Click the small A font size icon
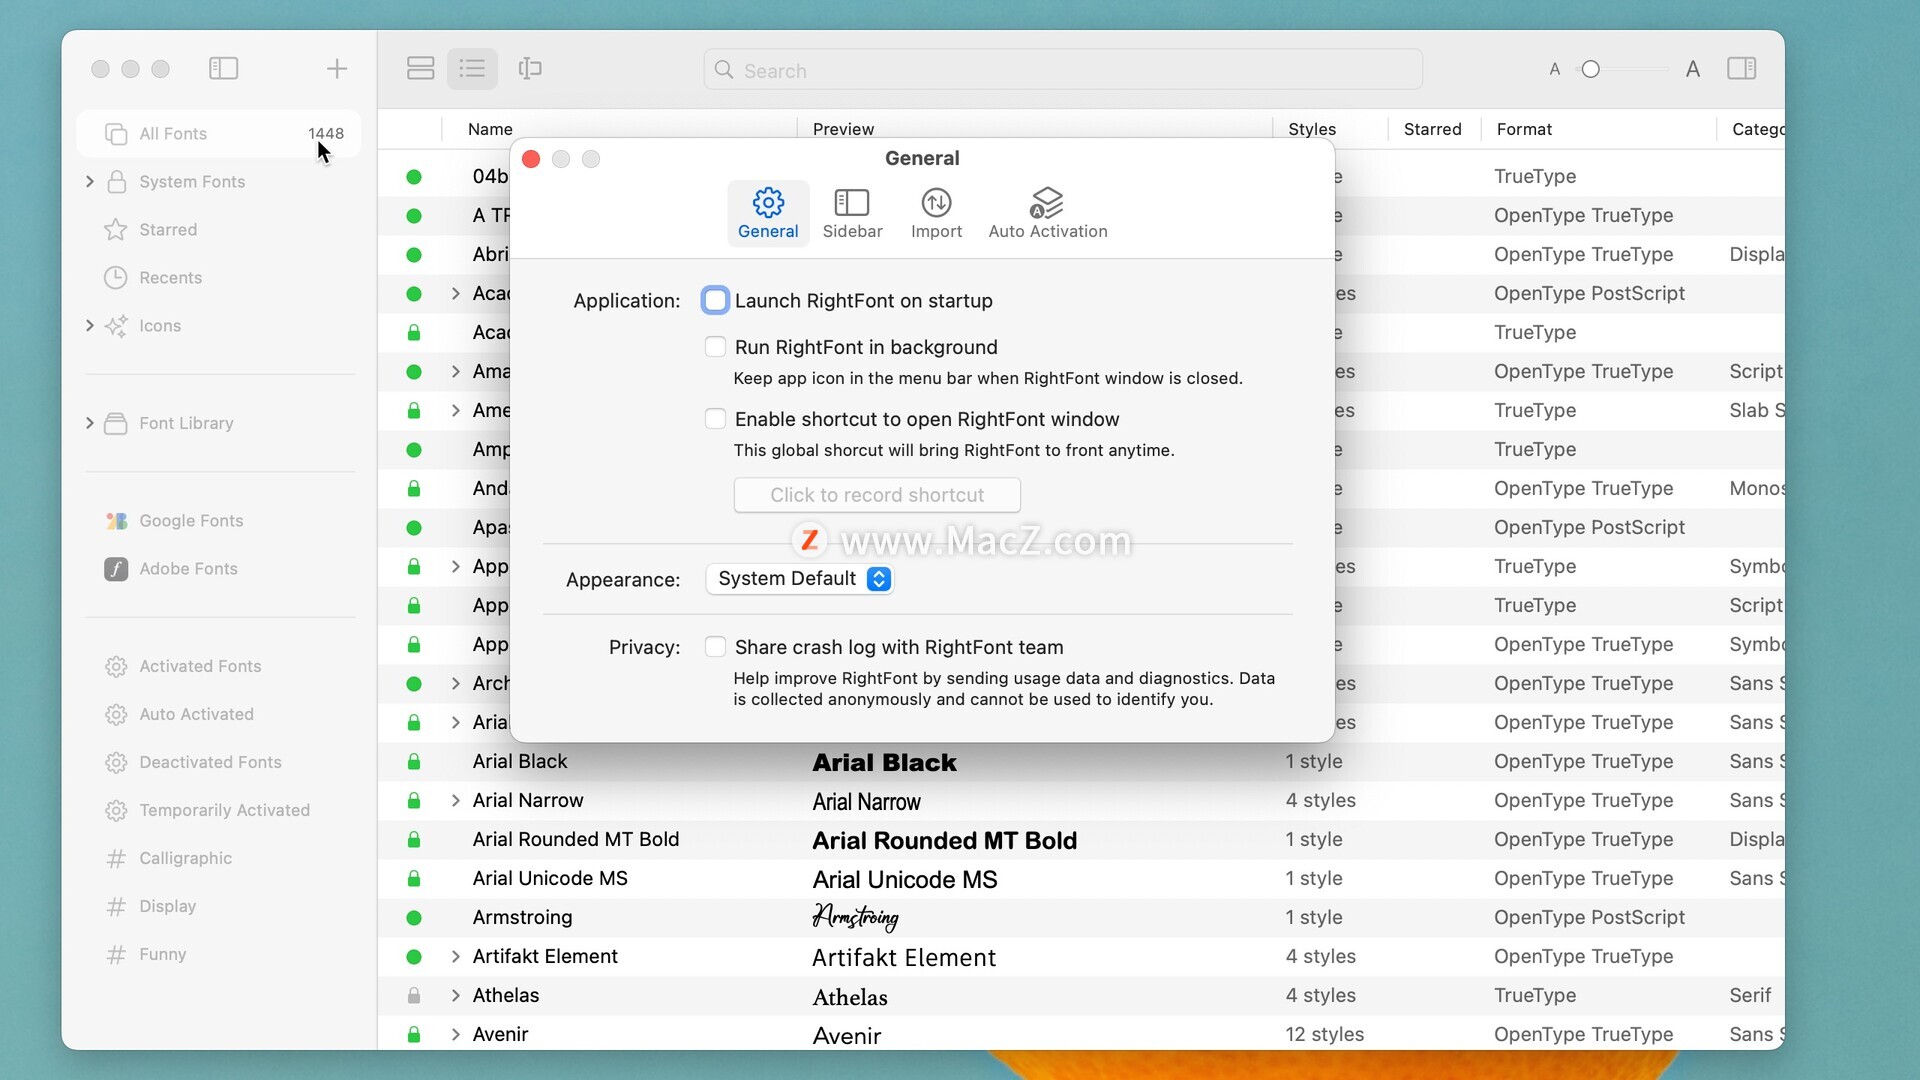Image resolution: width=1920 pixels, height=1080 pixels. pyautogui.click(x=1555, y=69)
